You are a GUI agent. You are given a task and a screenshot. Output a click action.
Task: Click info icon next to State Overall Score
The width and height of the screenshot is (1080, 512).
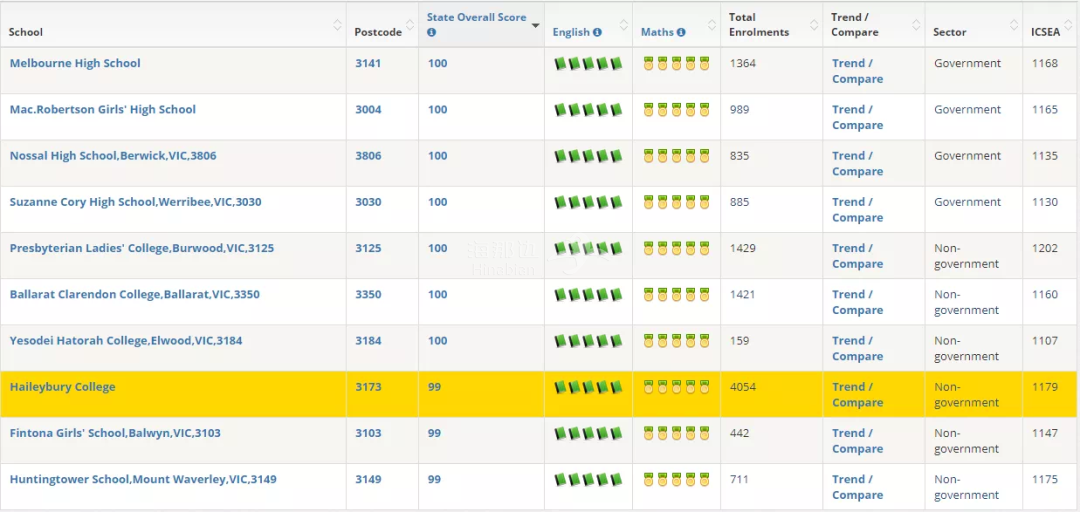(431, 32)
